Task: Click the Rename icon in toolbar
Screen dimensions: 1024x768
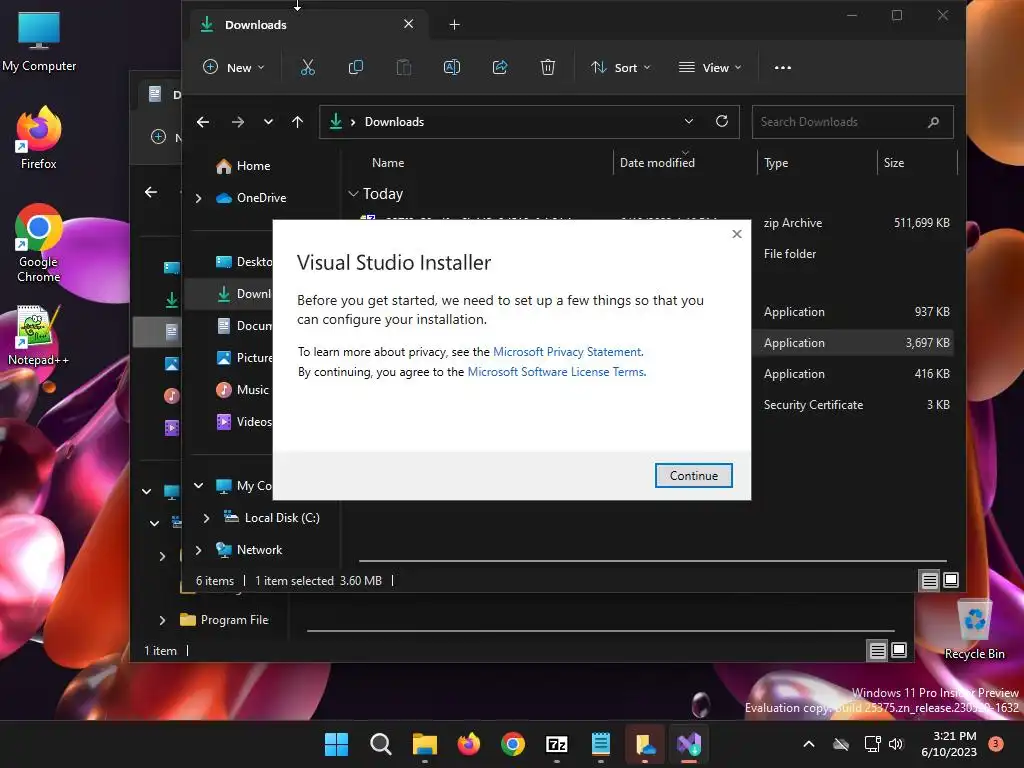Action: coord(452,67)
